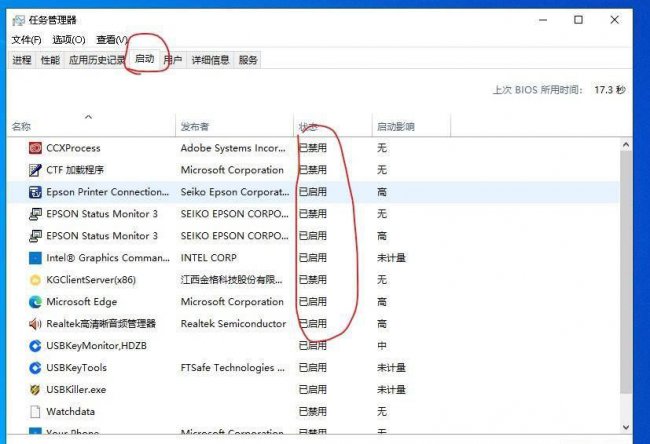Image resolution: width=650 pixels, height=444 pixels.
Task: Select the Realtek高清晰音频管理器 entry
Action: [101, 324]
